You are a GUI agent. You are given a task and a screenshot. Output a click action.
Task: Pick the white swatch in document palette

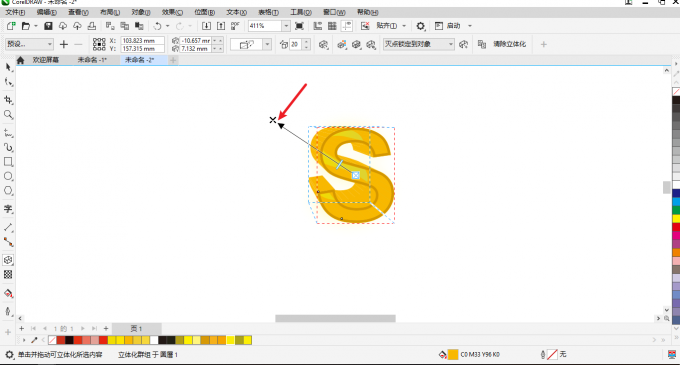pyautogui.click(x=154, y=340)
